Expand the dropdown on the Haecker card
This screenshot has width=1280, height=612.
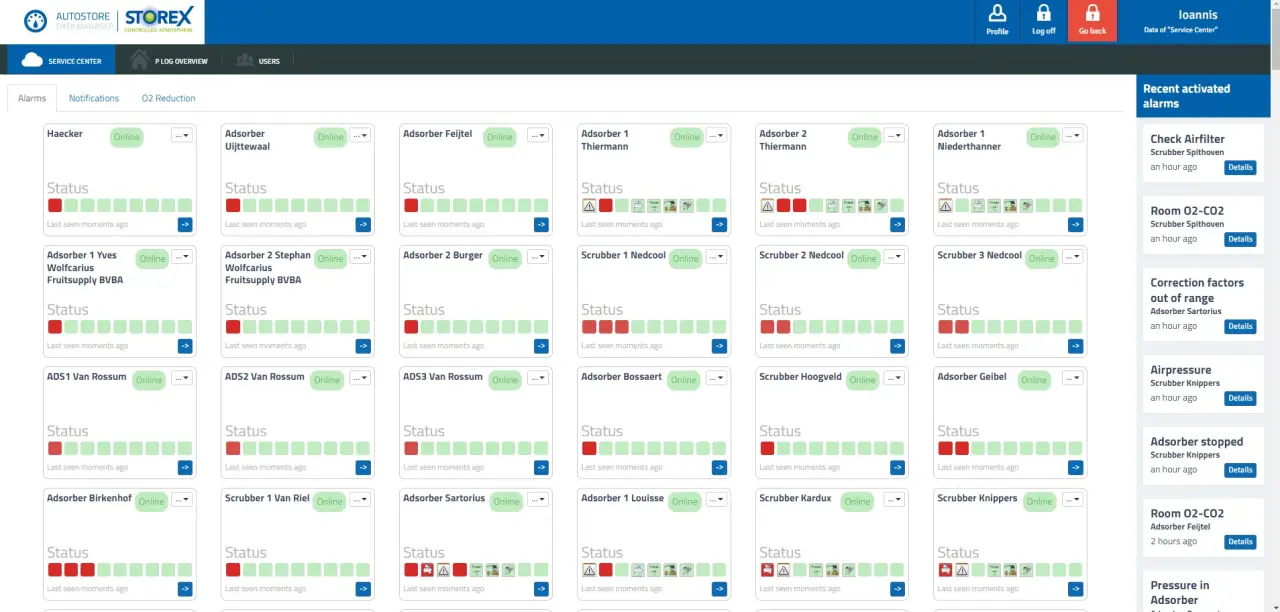coord(182,135)
